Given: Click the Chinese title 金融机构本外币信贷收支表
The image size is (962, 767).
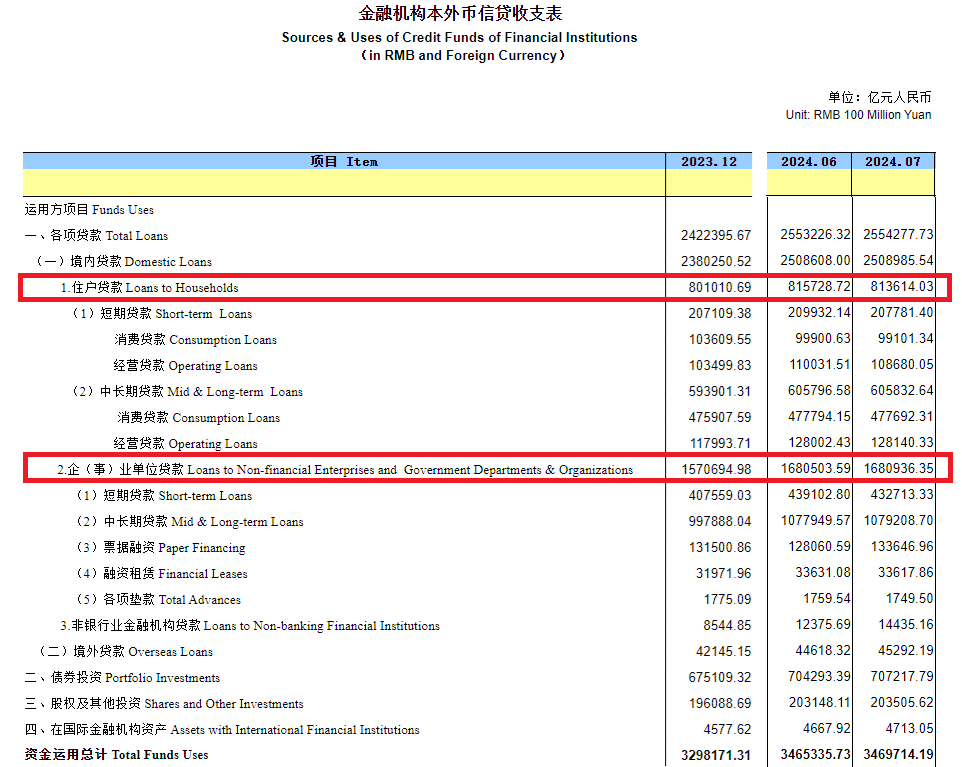Looking at the screenshot, I should (x=460, y=13).
